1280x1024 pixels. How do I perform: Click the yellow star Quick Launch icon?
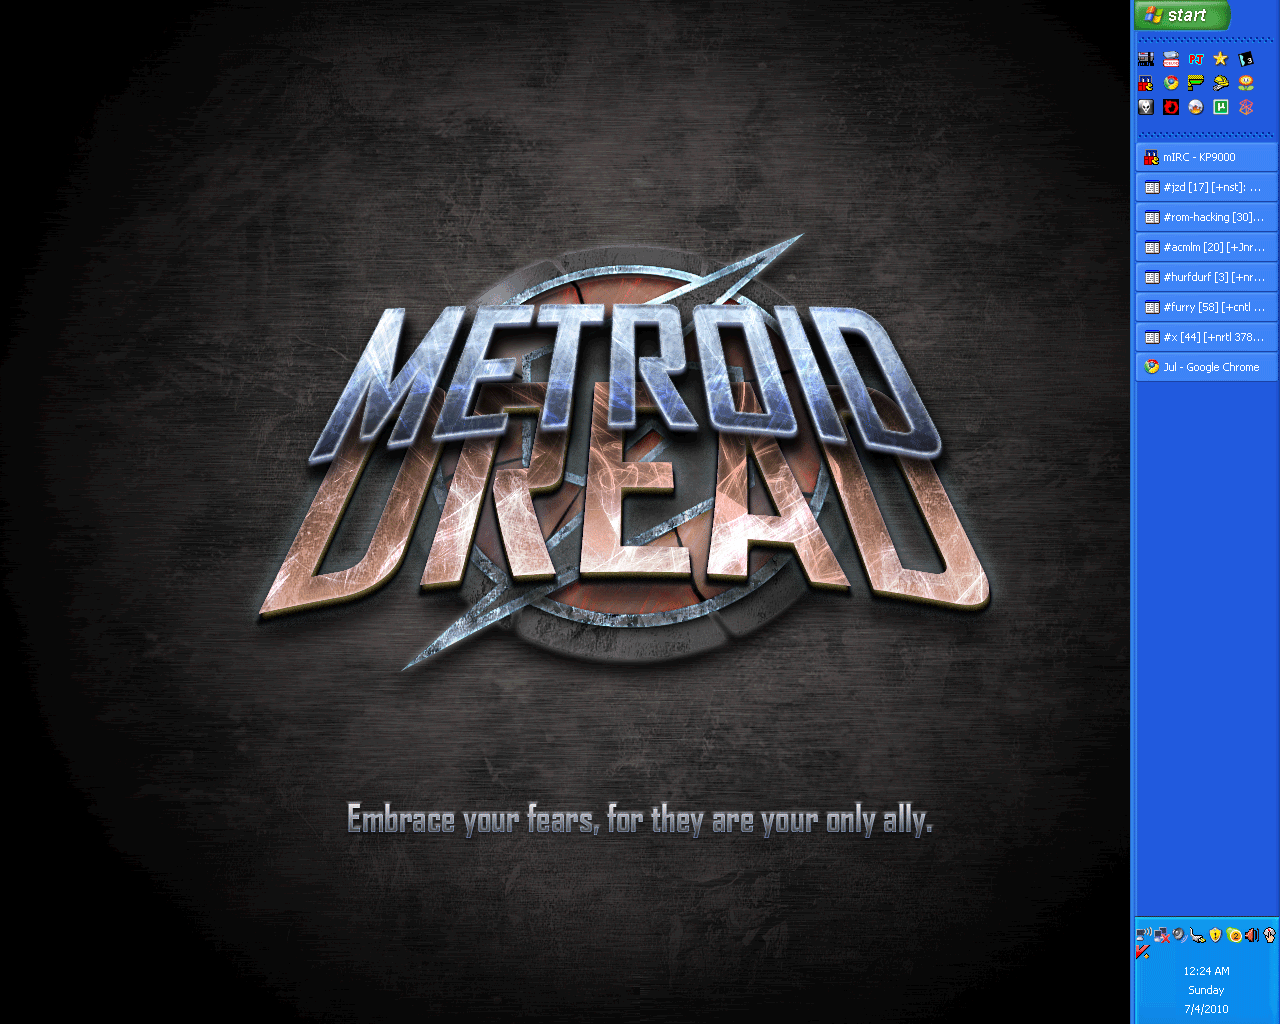1220,59
